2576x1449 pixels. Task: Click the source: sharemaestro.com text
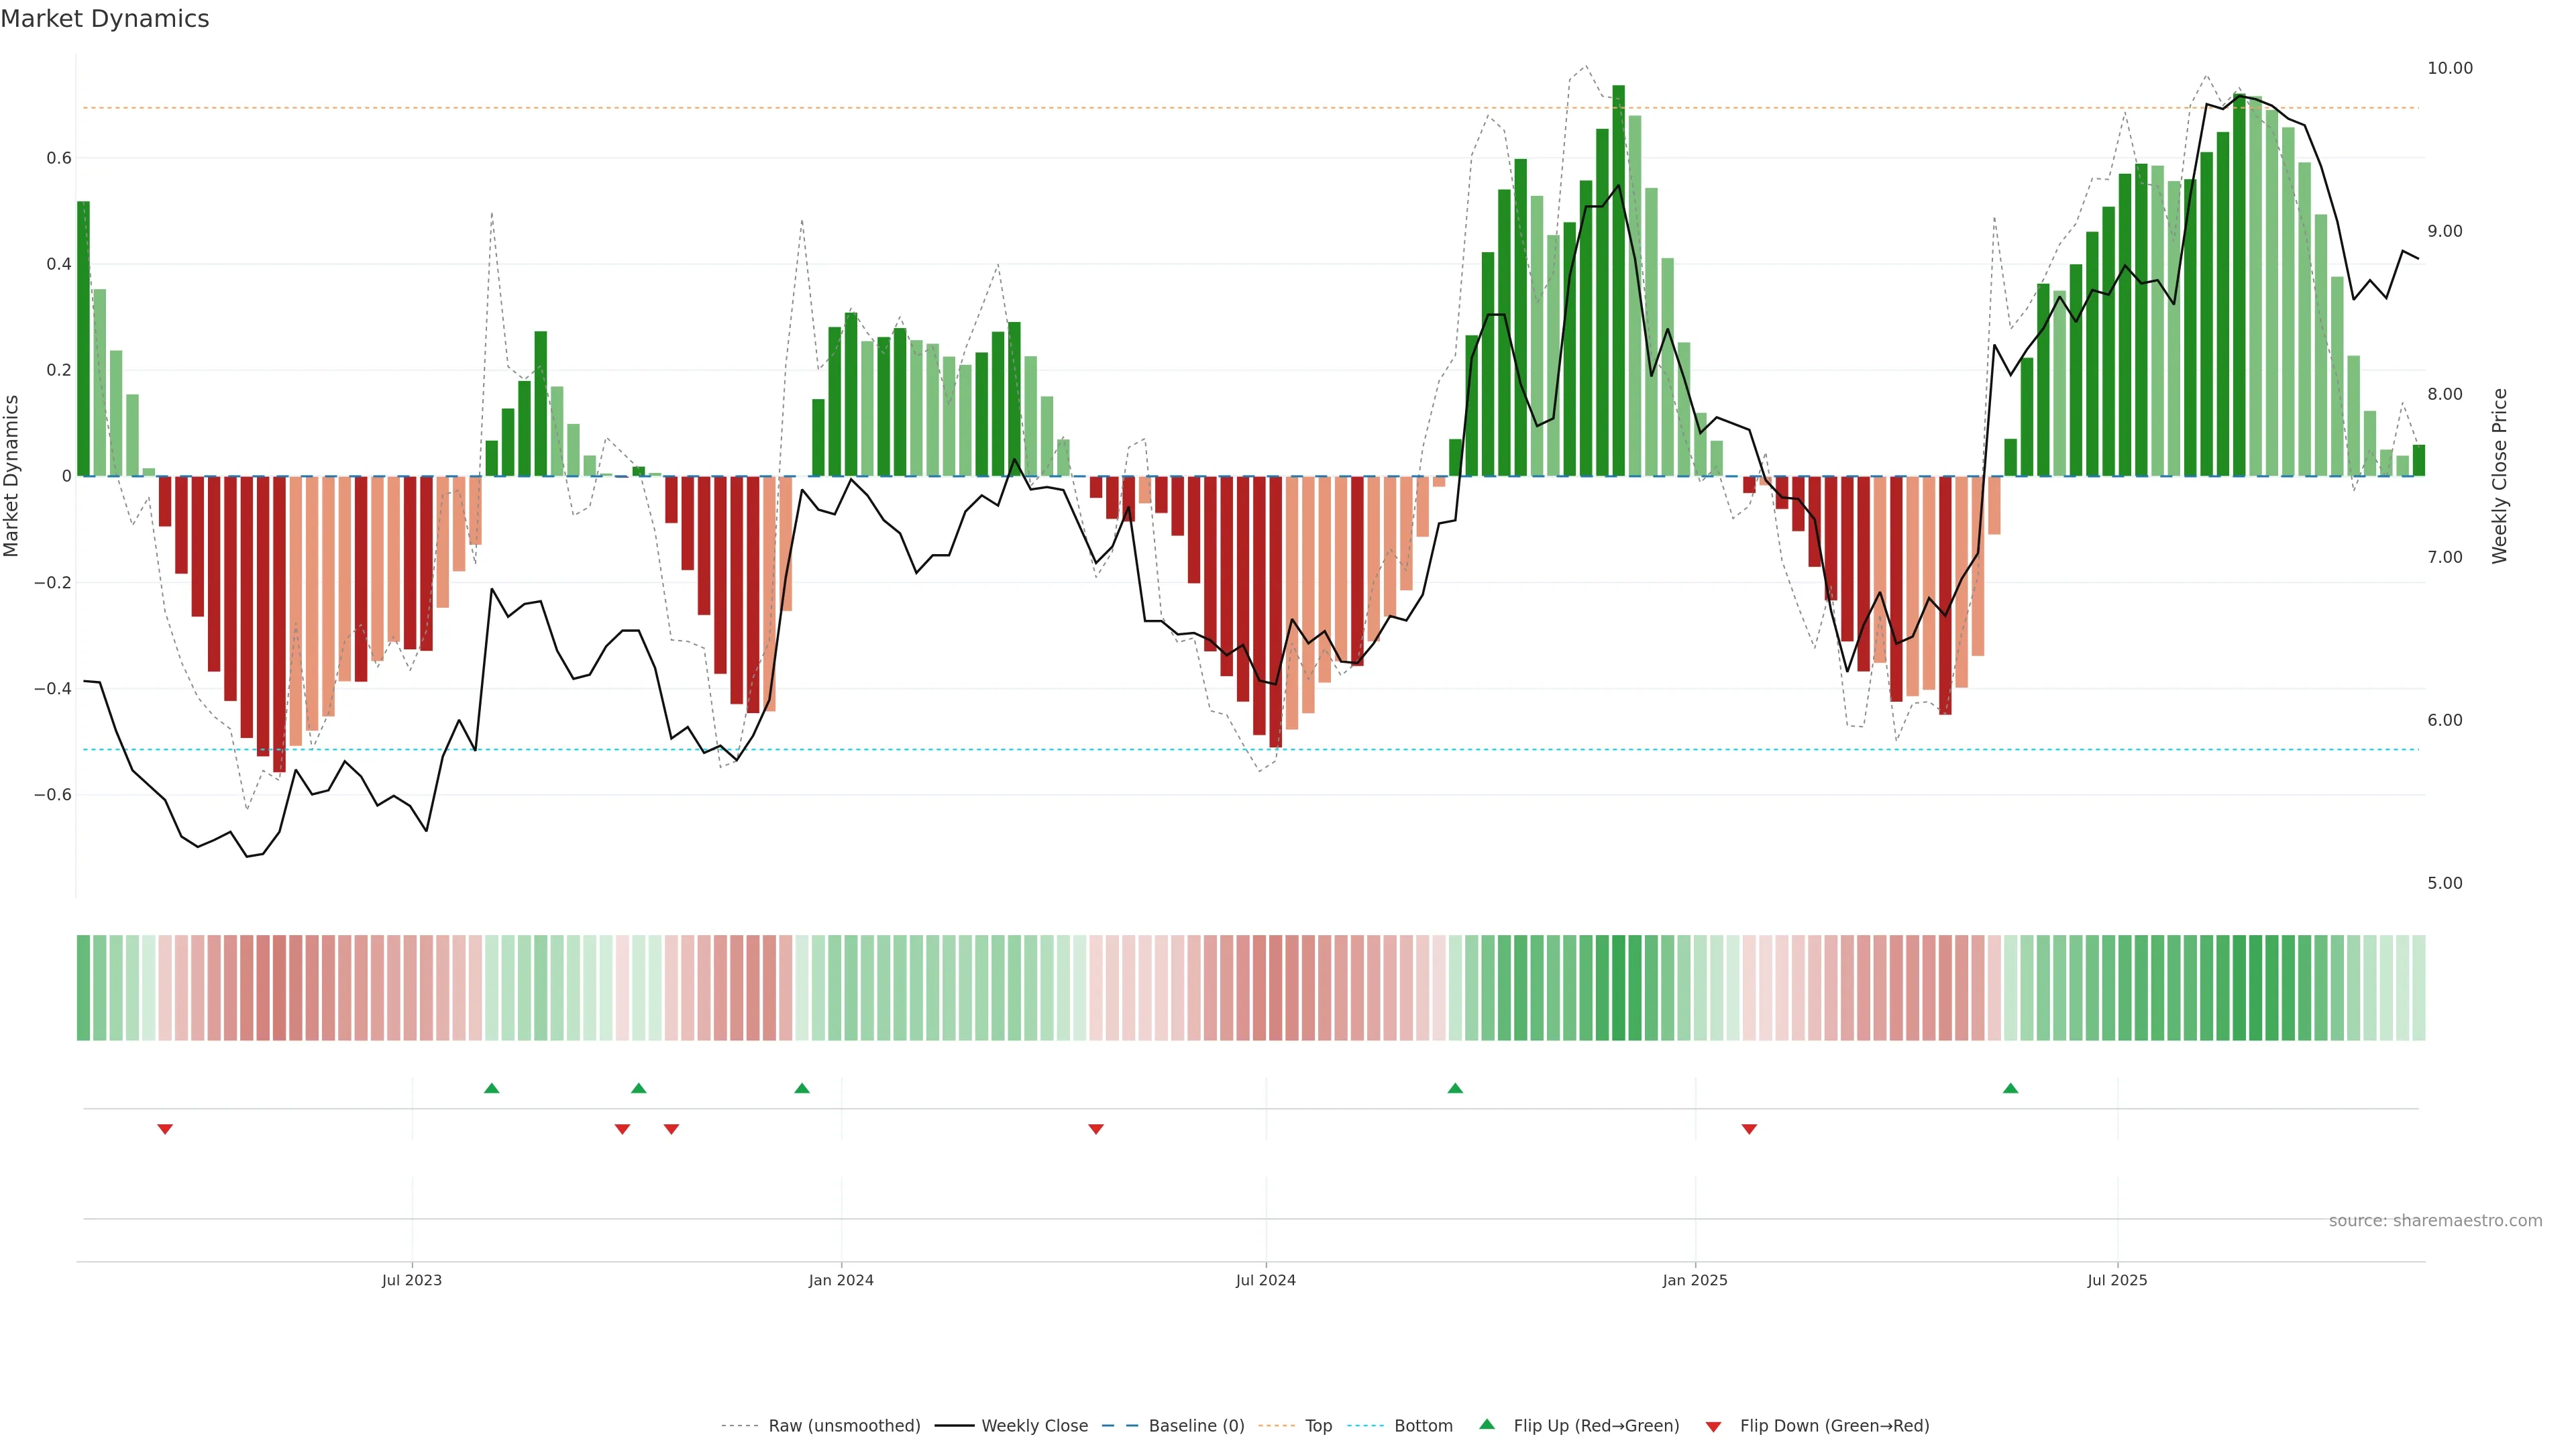tap(2435, 1221)
